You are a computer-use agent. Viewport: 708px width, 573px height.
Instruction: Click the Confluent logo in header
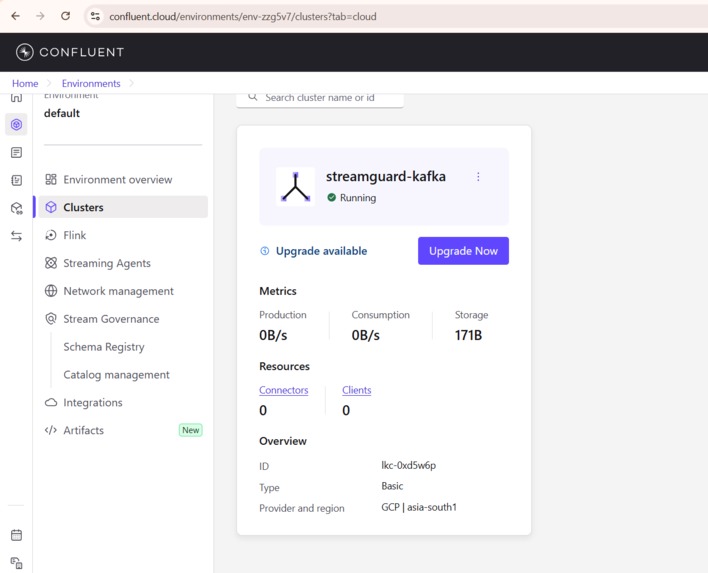(70, 52)
